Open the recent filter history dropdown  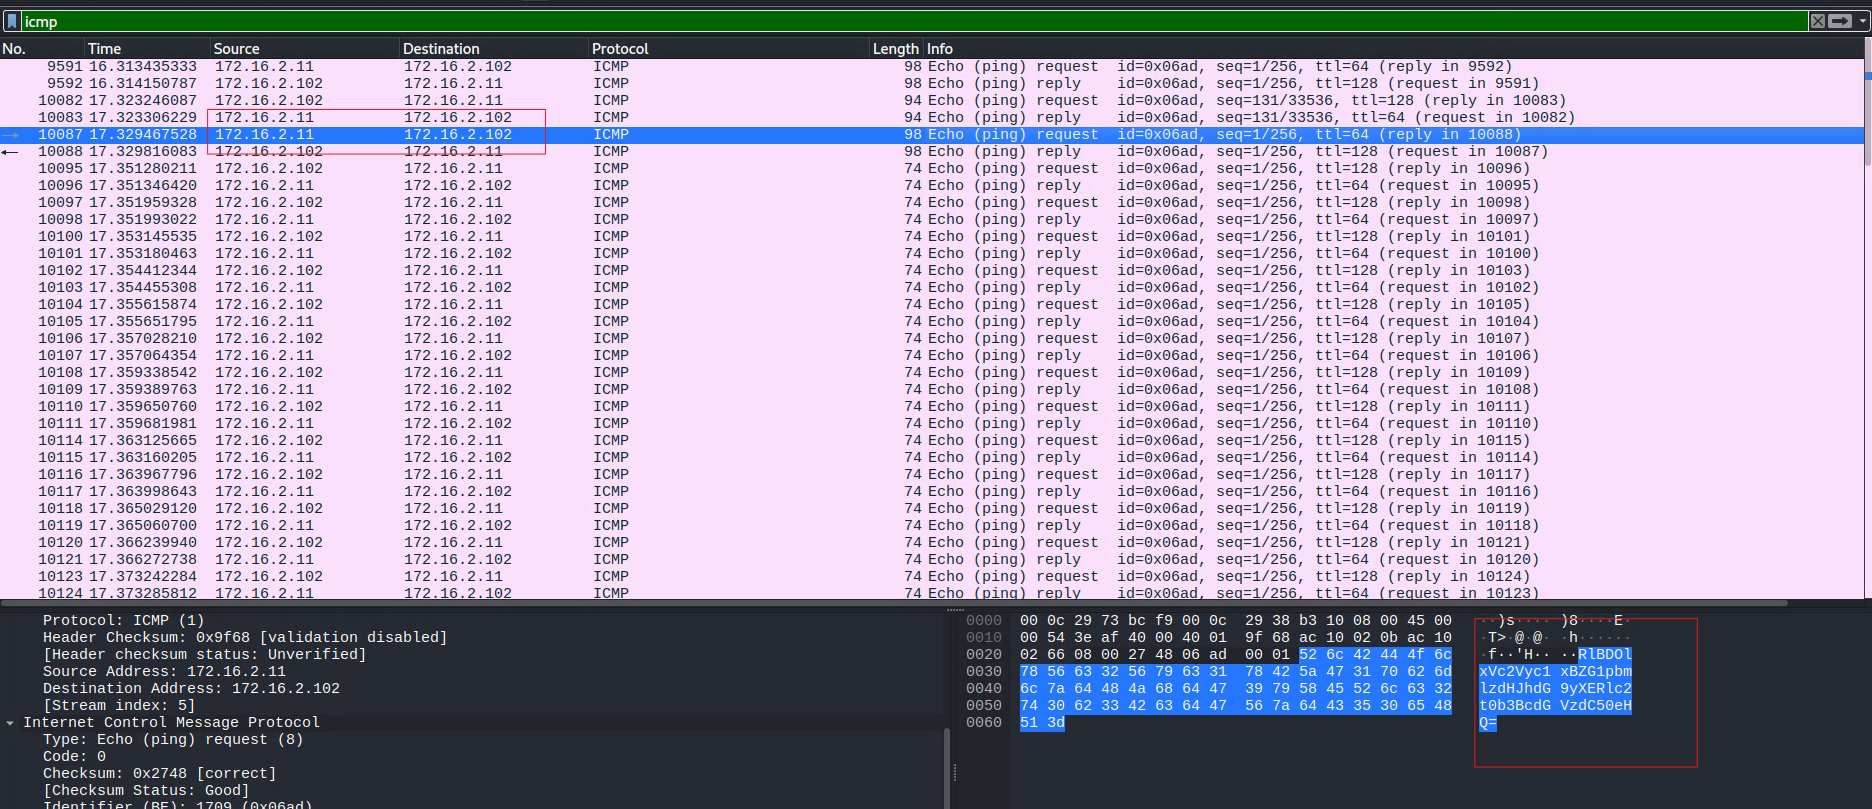click(1861, 21)
